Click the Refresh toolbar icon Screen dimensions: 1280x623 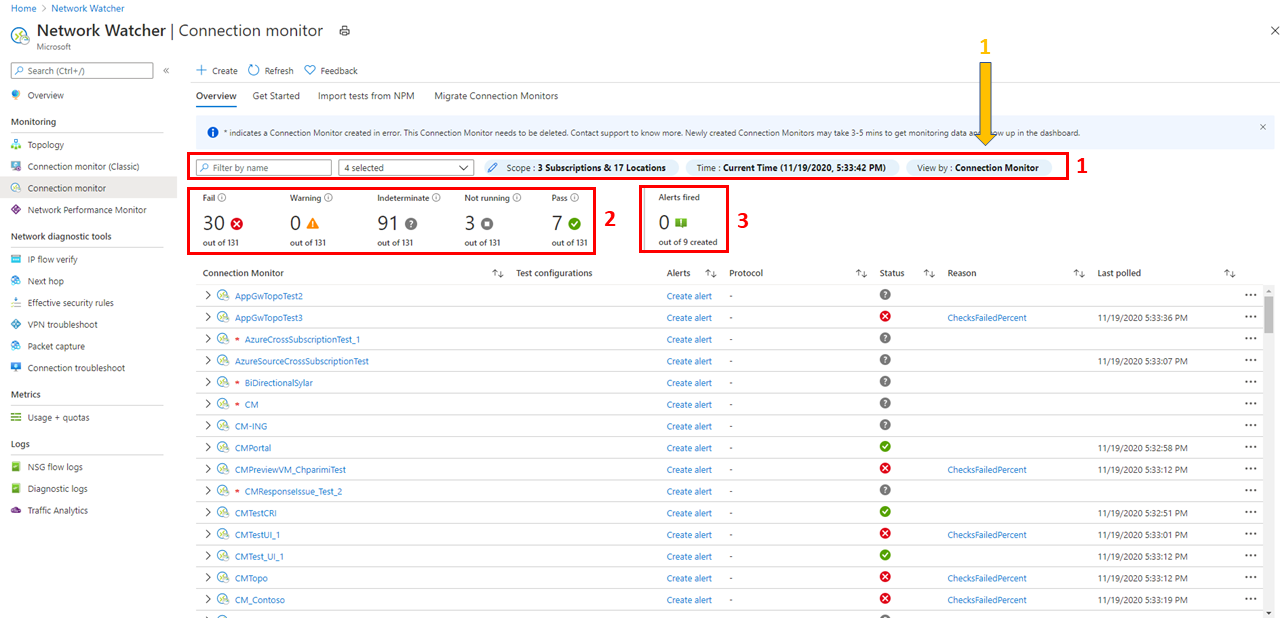point(254,70)
